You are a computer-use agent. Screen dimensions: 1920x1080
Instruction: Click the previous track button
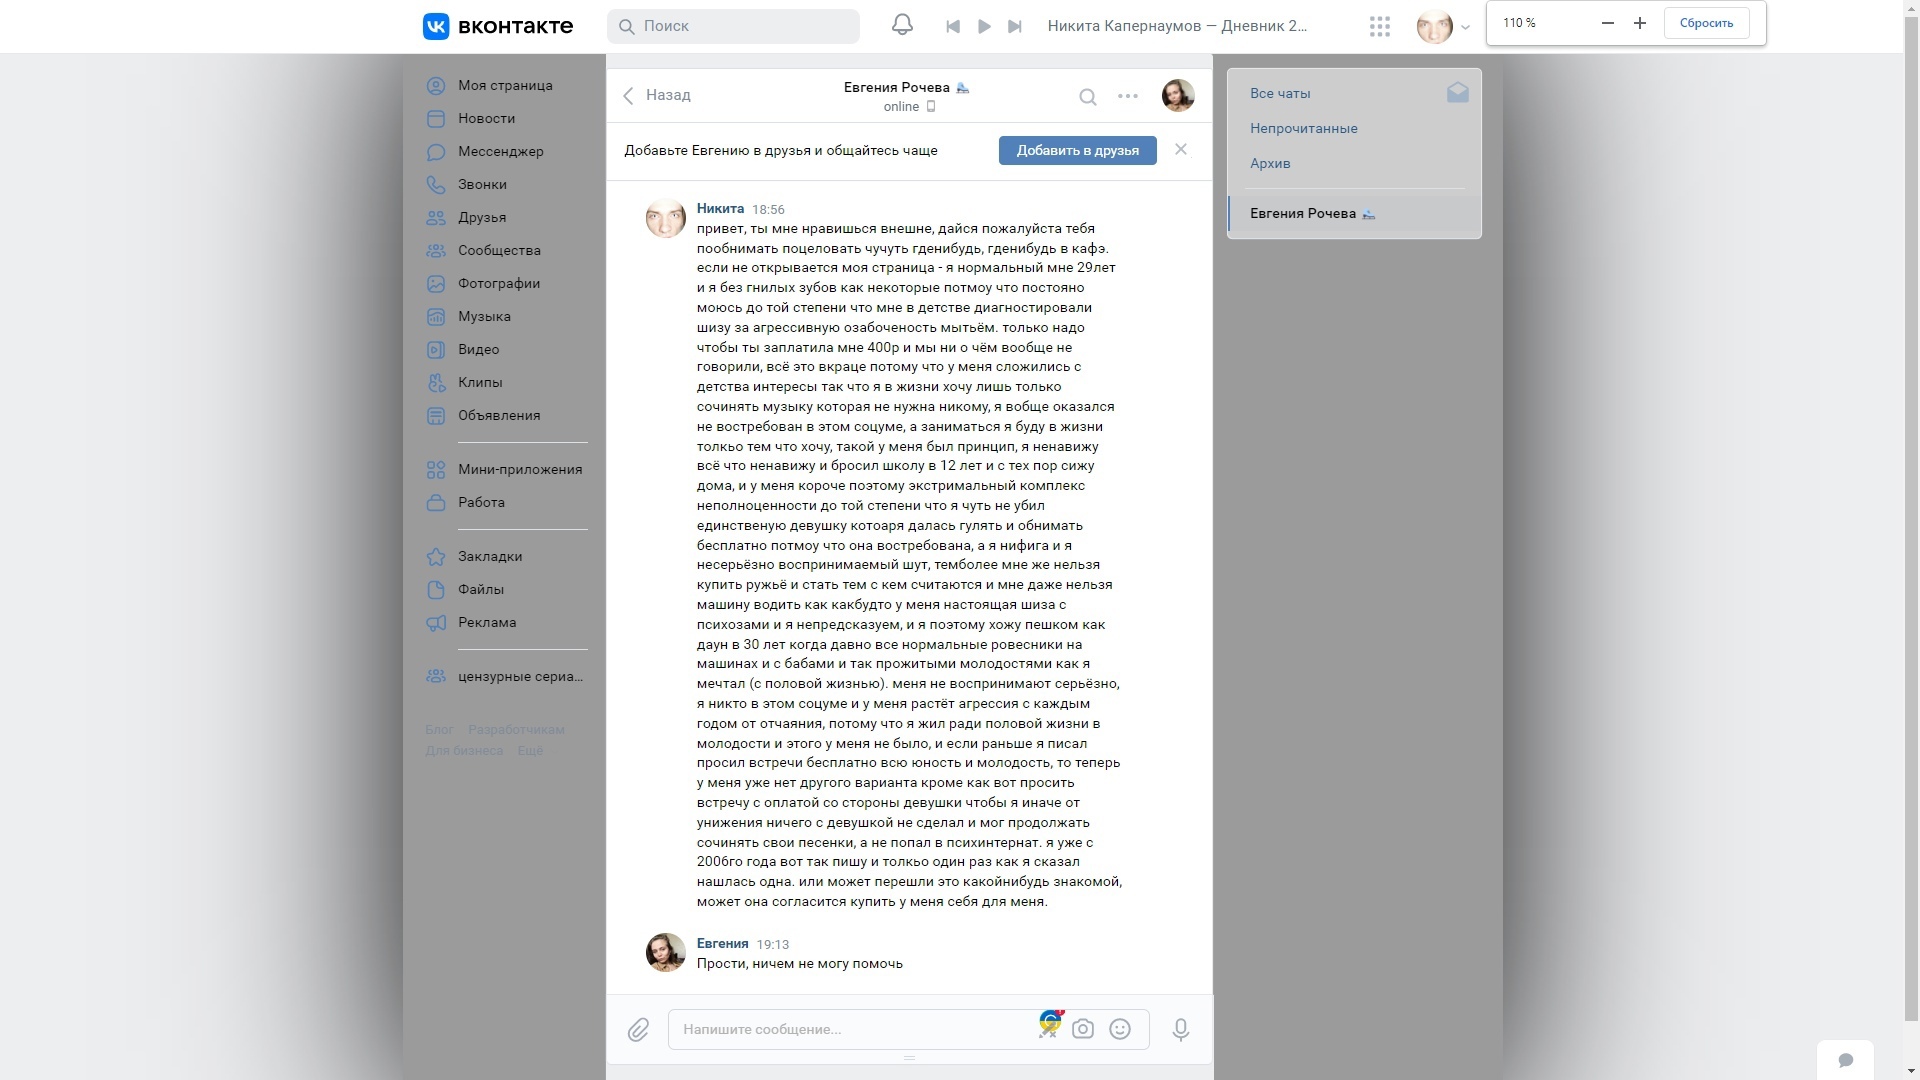951,25
